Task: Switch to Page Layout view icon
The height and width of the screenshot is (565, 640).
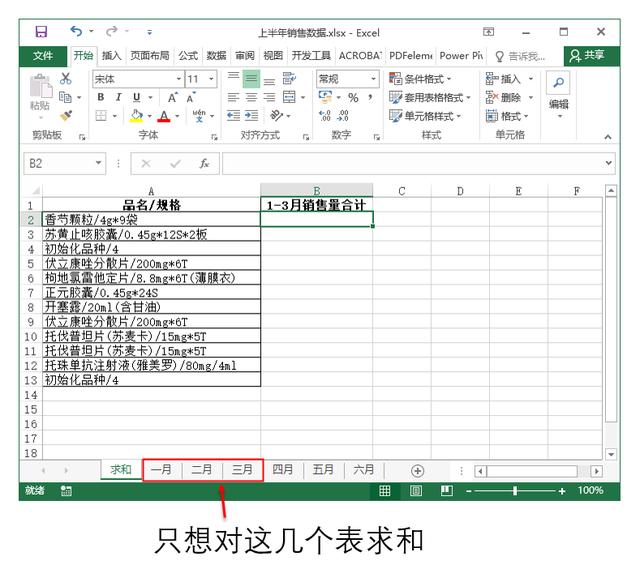Action: [416, 491]
